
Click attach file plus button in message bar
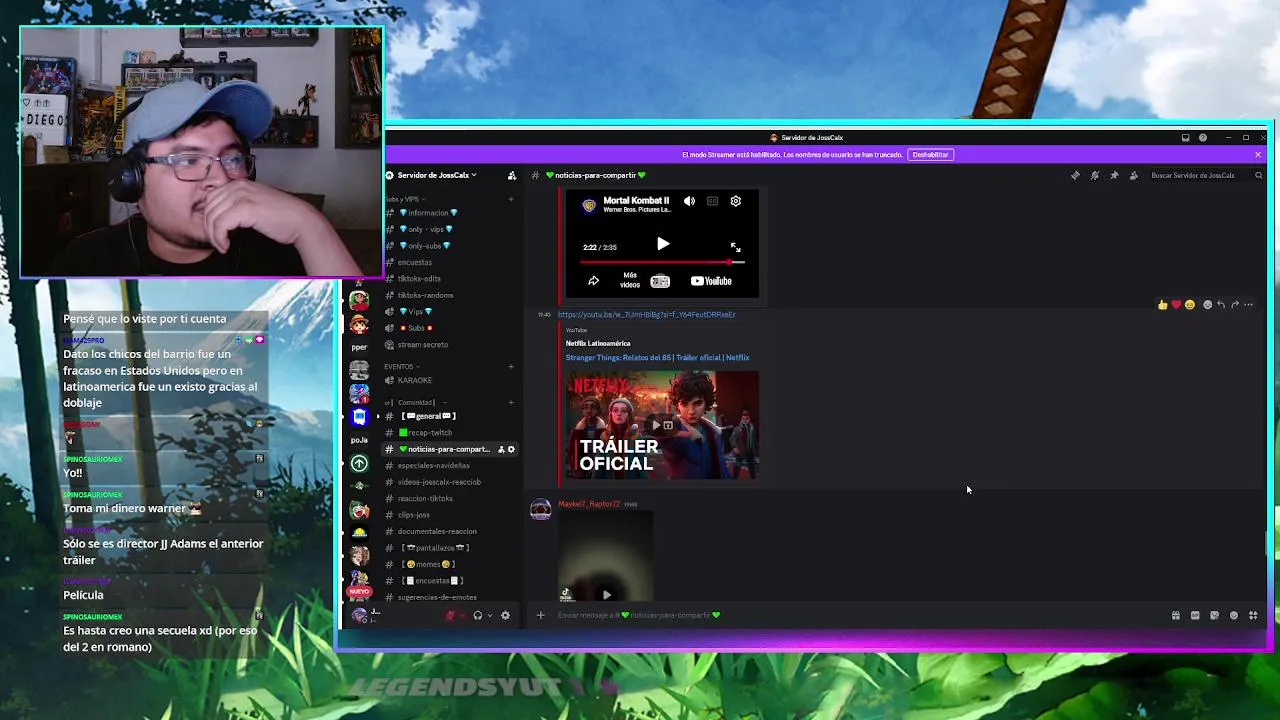540,615
